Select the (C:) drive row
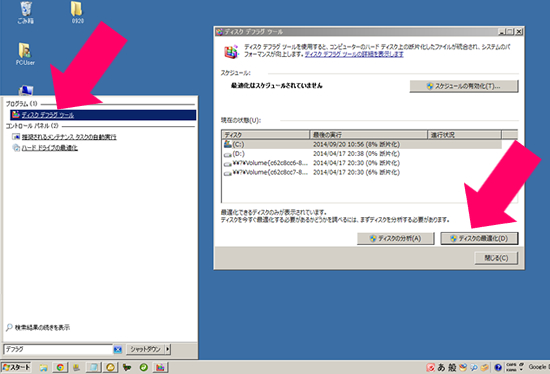The image size is (550, 374). [x=362, y=144]
